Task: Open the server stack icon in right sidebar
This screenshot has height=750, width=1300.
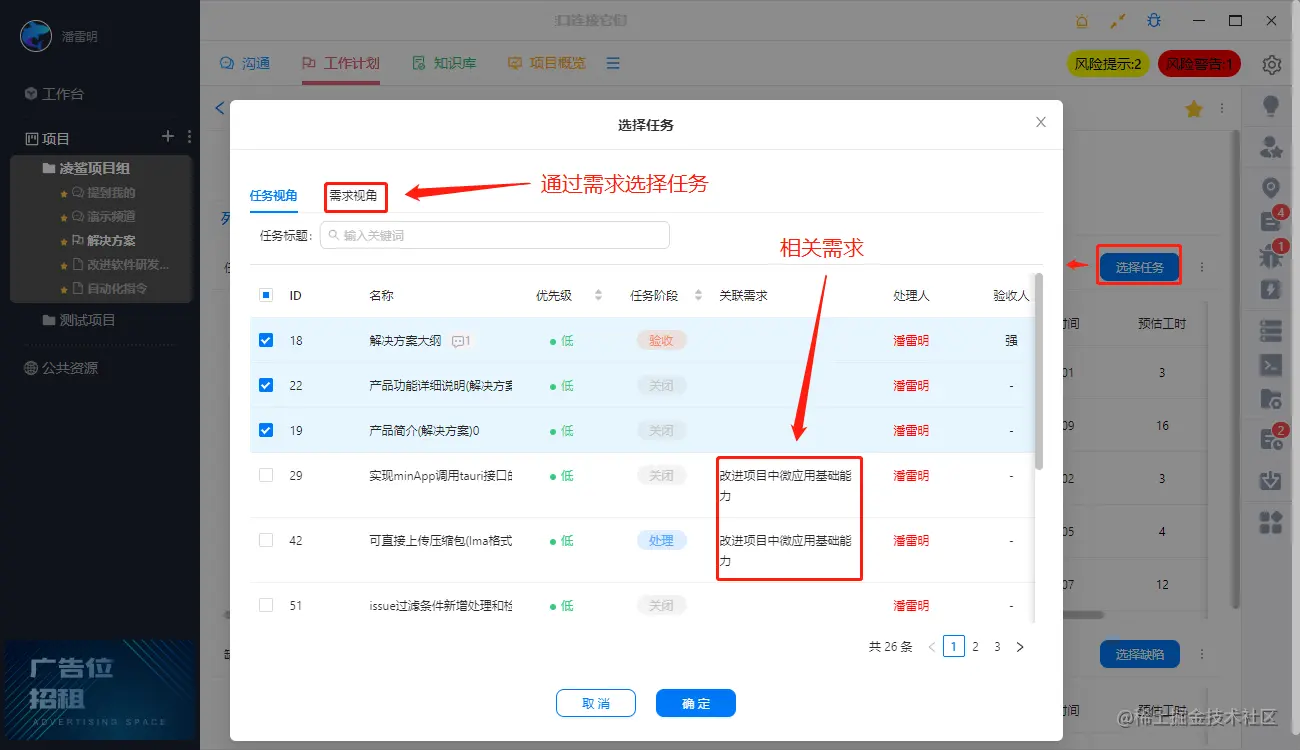Action: click(x=1271, y=329)
